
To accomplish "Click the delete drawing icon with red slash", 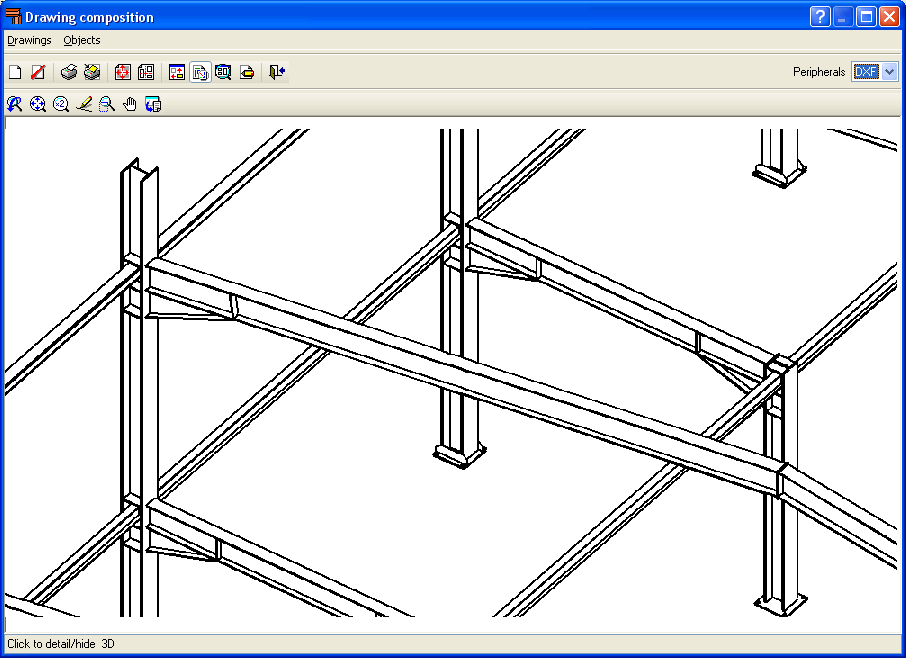I will click(x=38, y=72).
